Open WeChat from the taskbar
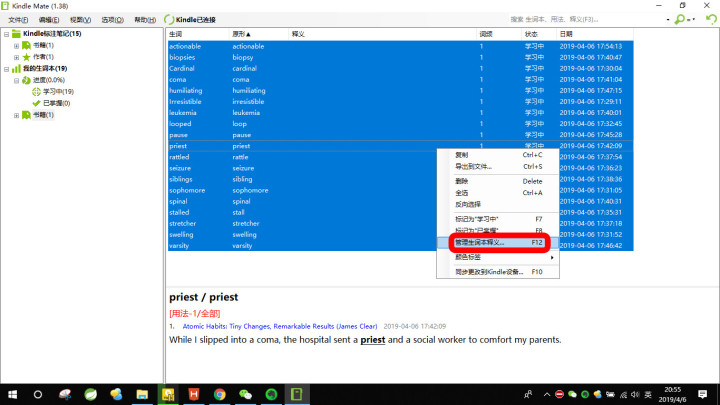This screenshot has width=720, height=405. click(x=246, y=394)
